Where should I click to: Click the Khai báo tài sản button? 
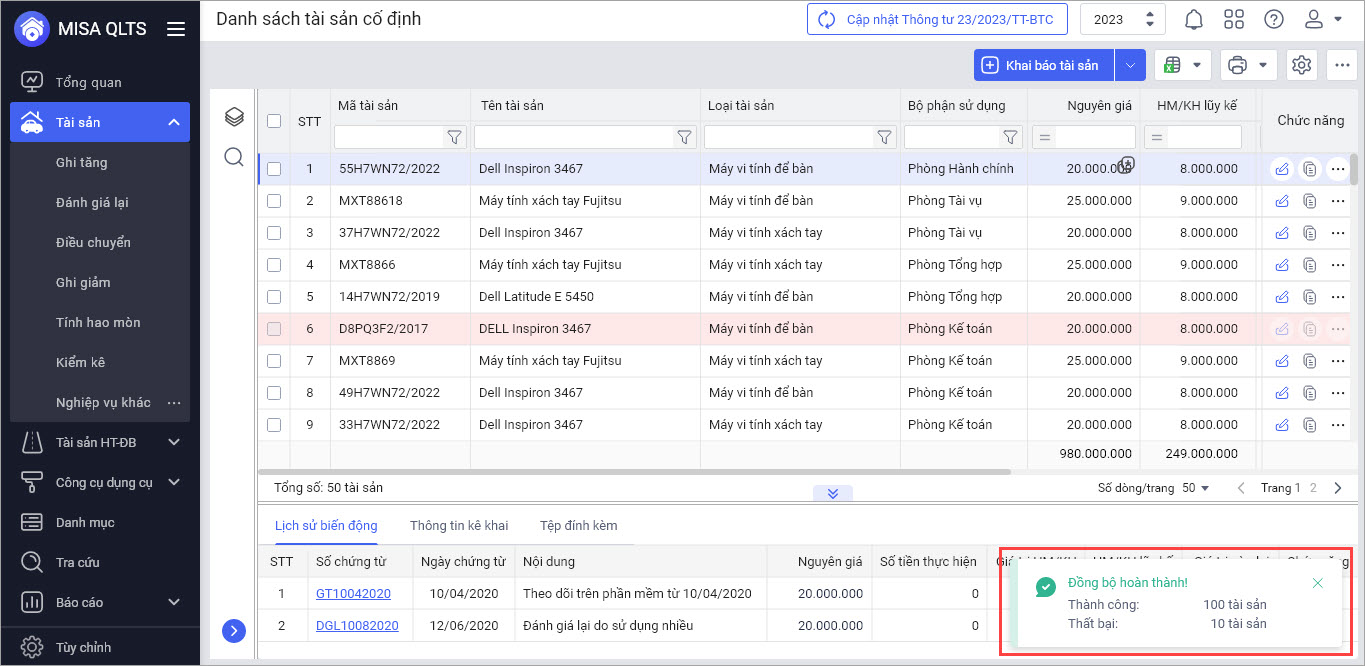point(1043,65)
